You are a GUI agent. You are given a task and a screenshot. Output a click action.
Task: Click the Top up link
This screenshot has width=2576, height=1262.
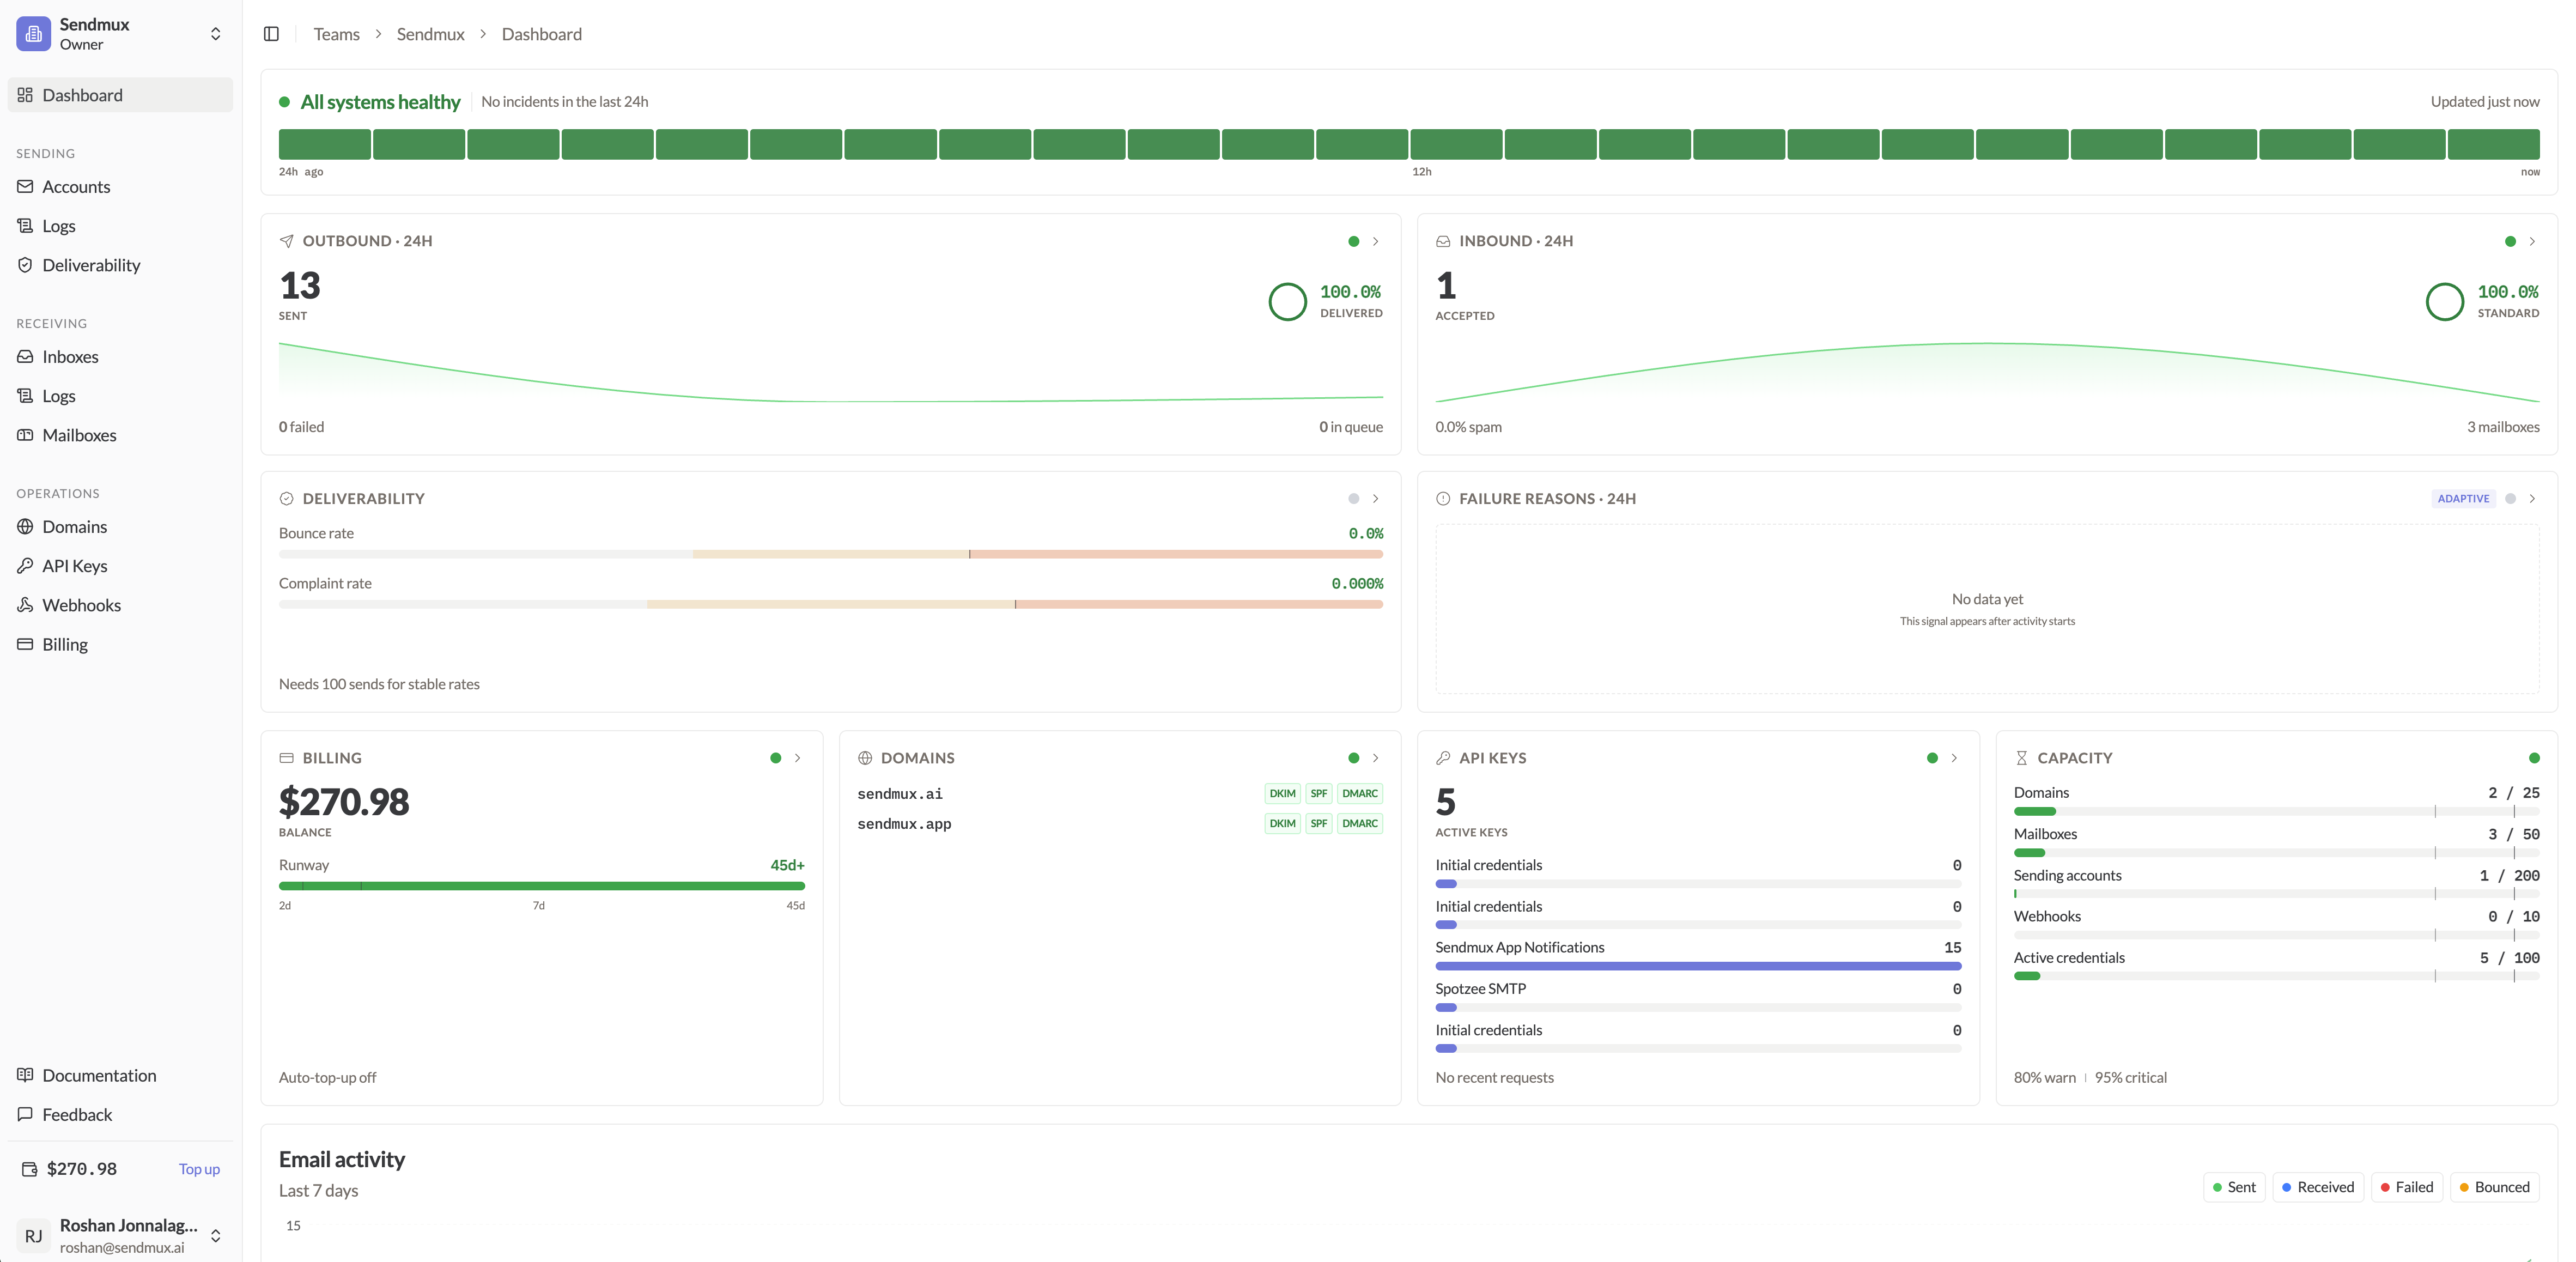(x=199, y=1169)
